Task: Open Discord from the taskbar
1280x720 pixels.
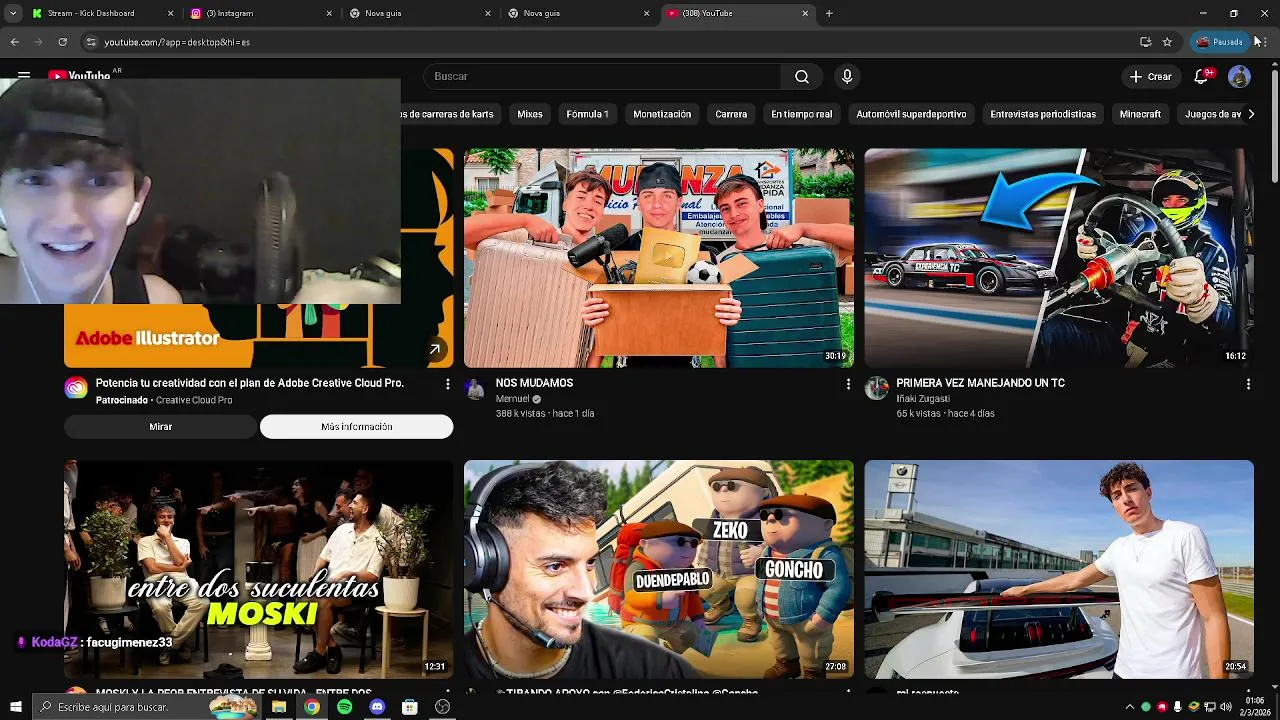Action: click(377, 707)
